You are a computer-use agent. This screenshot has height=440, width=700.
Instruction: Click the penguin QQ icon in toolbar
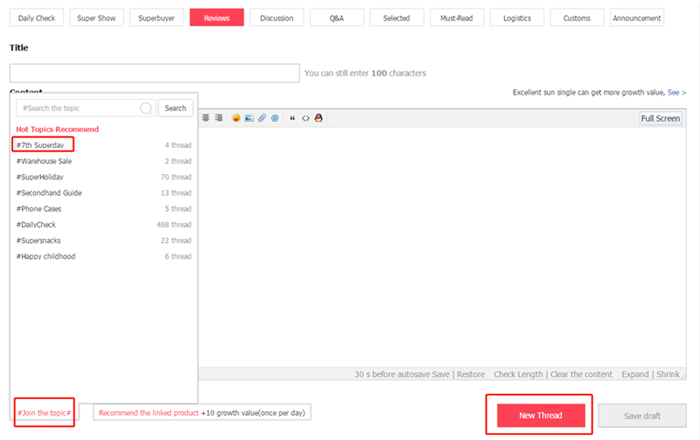click(319, 118)
